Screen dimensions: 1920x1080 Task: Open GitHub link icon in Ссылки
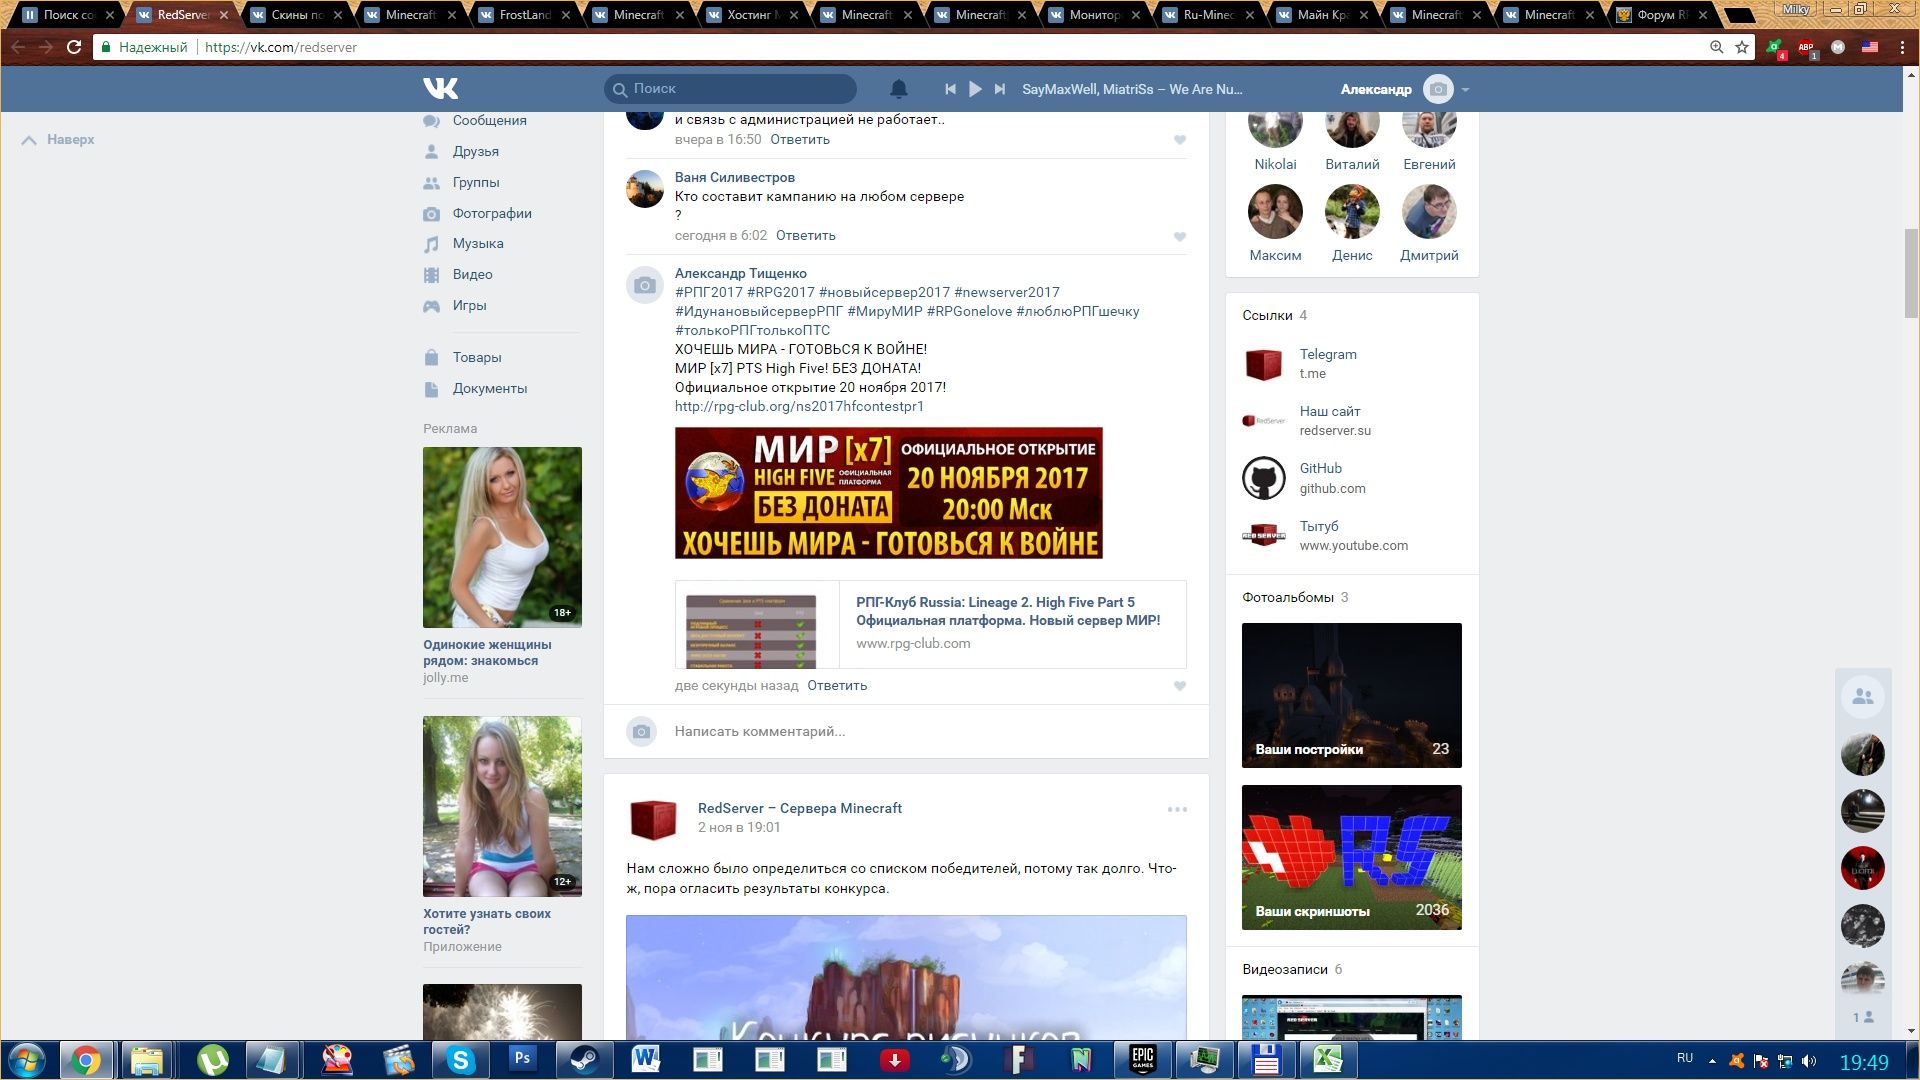pyautogui.click(x=1263, y=479)
